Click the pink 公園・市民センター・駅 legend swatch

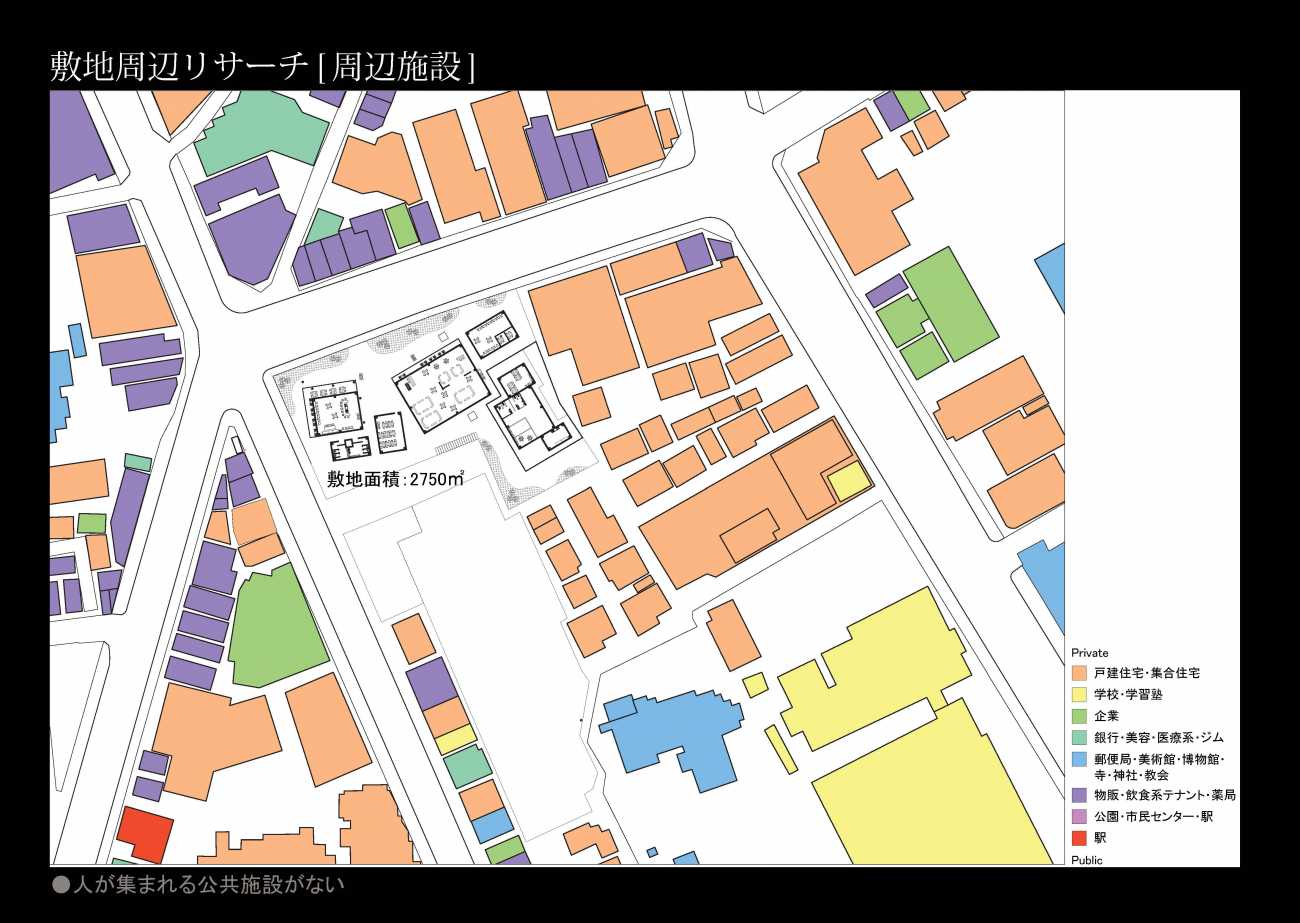(x=1079, y=817)
